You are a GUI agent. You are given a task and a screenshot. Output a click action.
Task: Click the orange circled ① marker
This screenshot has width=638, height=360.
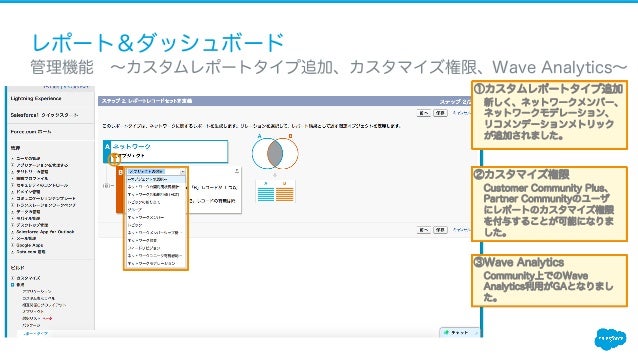(x=114, y=160)
